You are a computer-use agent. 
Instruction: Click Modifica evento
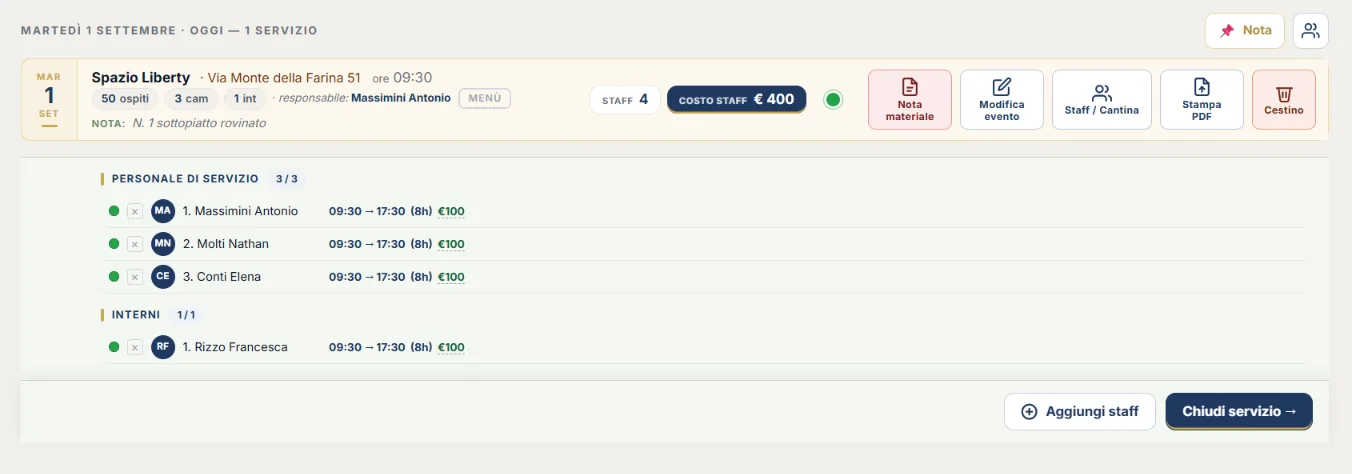tap(1002, 100)
